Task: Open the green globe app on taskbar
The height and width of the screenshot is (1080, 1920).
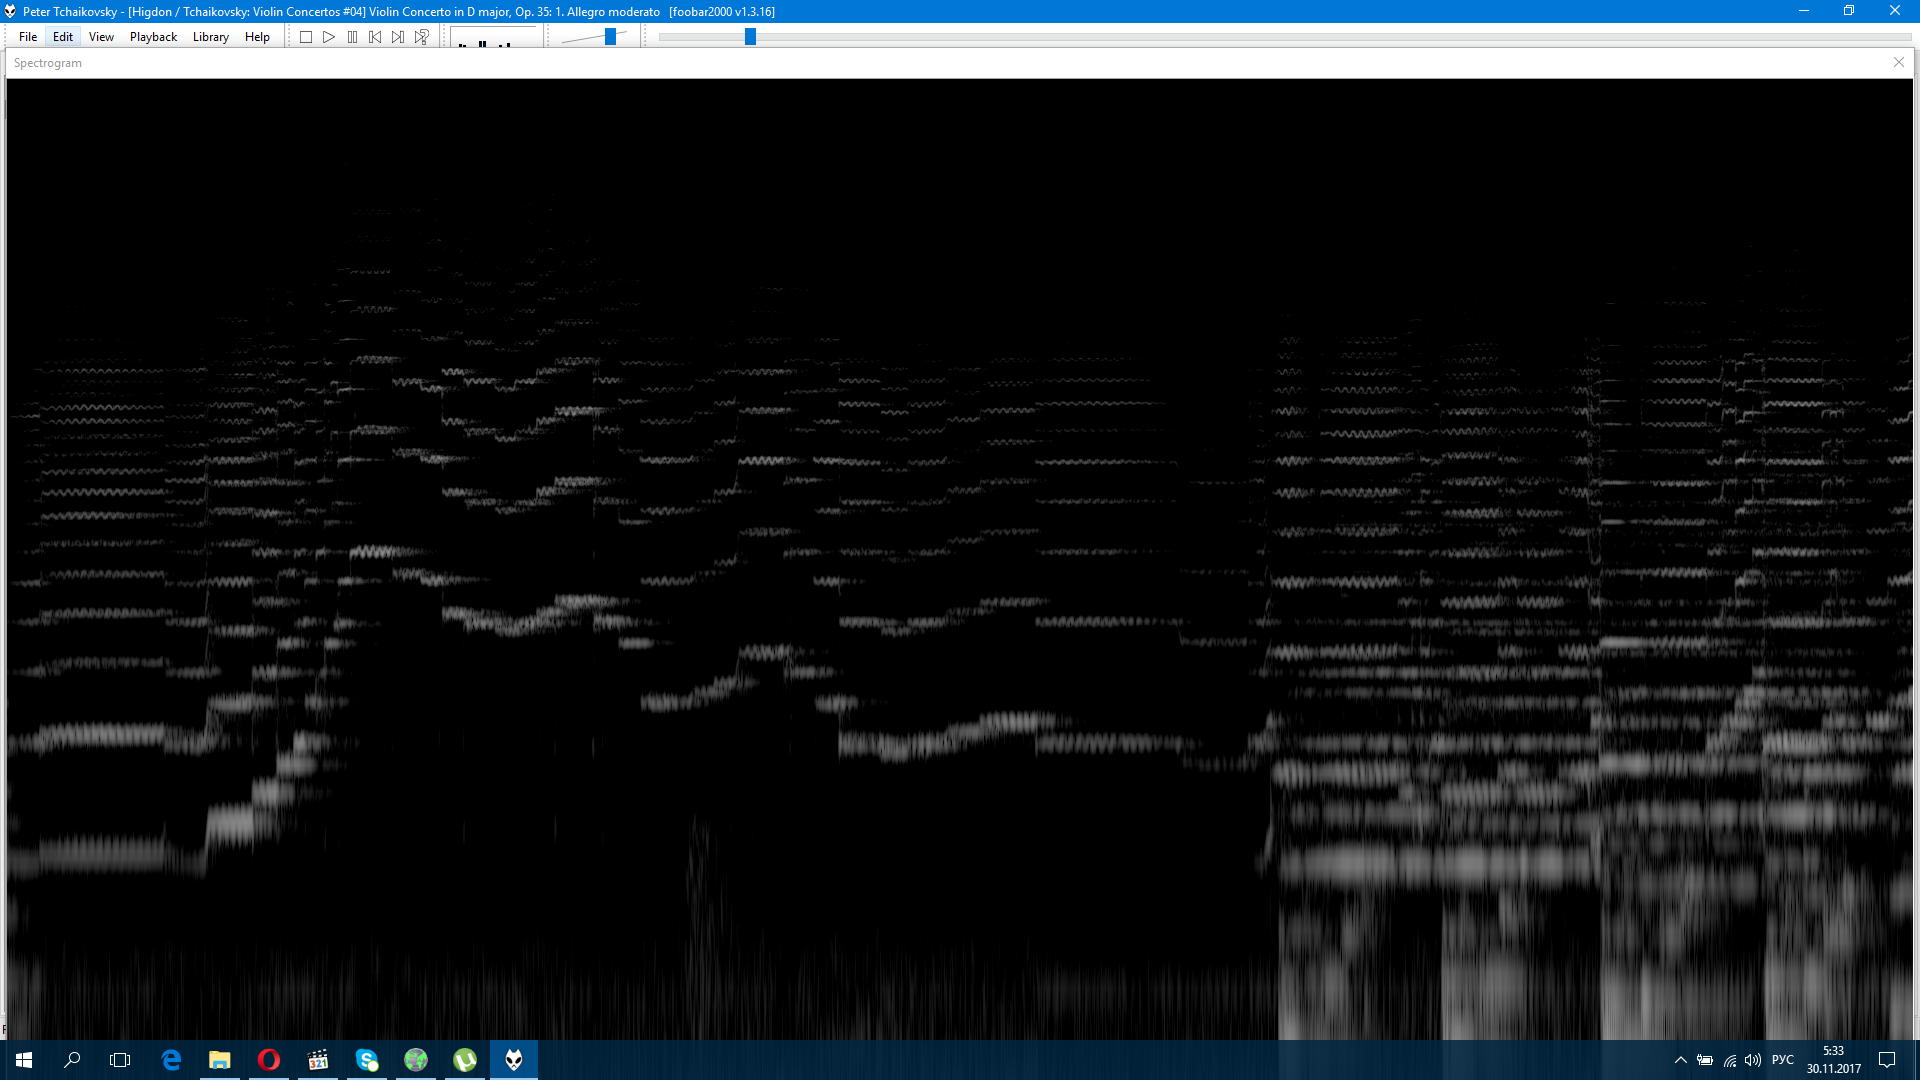Action: pyautogui.click(x=416, y=1060)
